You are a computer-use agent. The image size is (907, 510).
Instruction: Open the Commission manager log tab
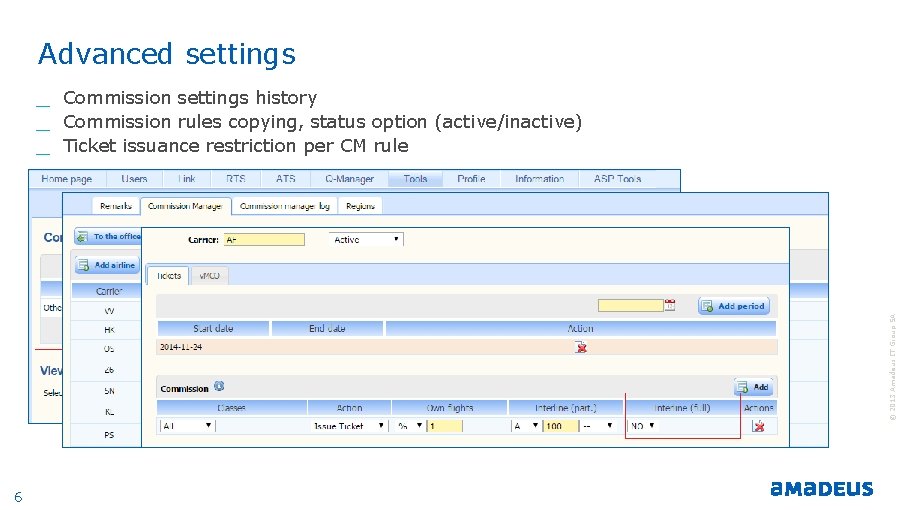(x=285, y=206)
